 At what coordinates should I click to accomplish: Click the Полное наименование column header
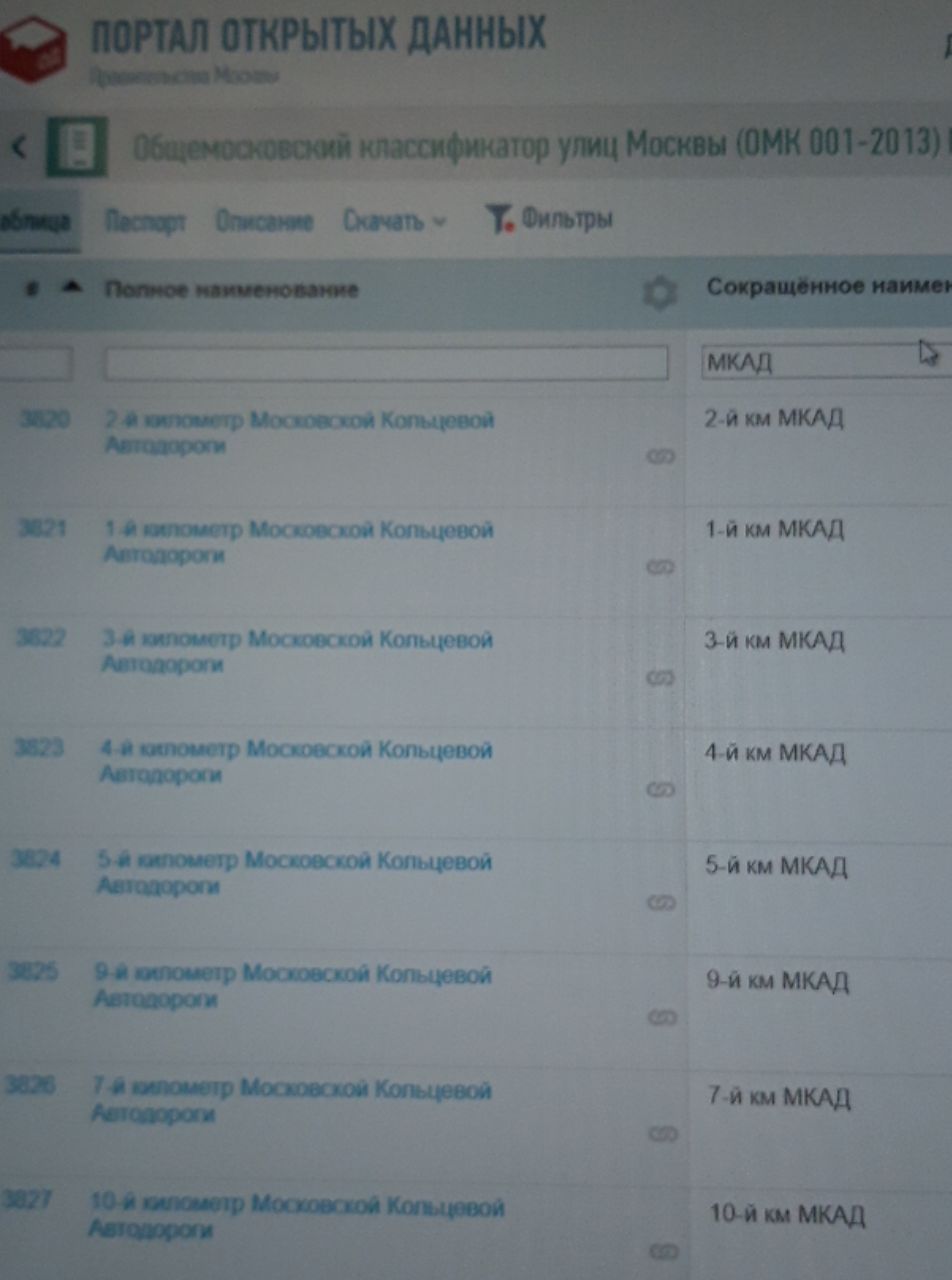pos(231,289)
